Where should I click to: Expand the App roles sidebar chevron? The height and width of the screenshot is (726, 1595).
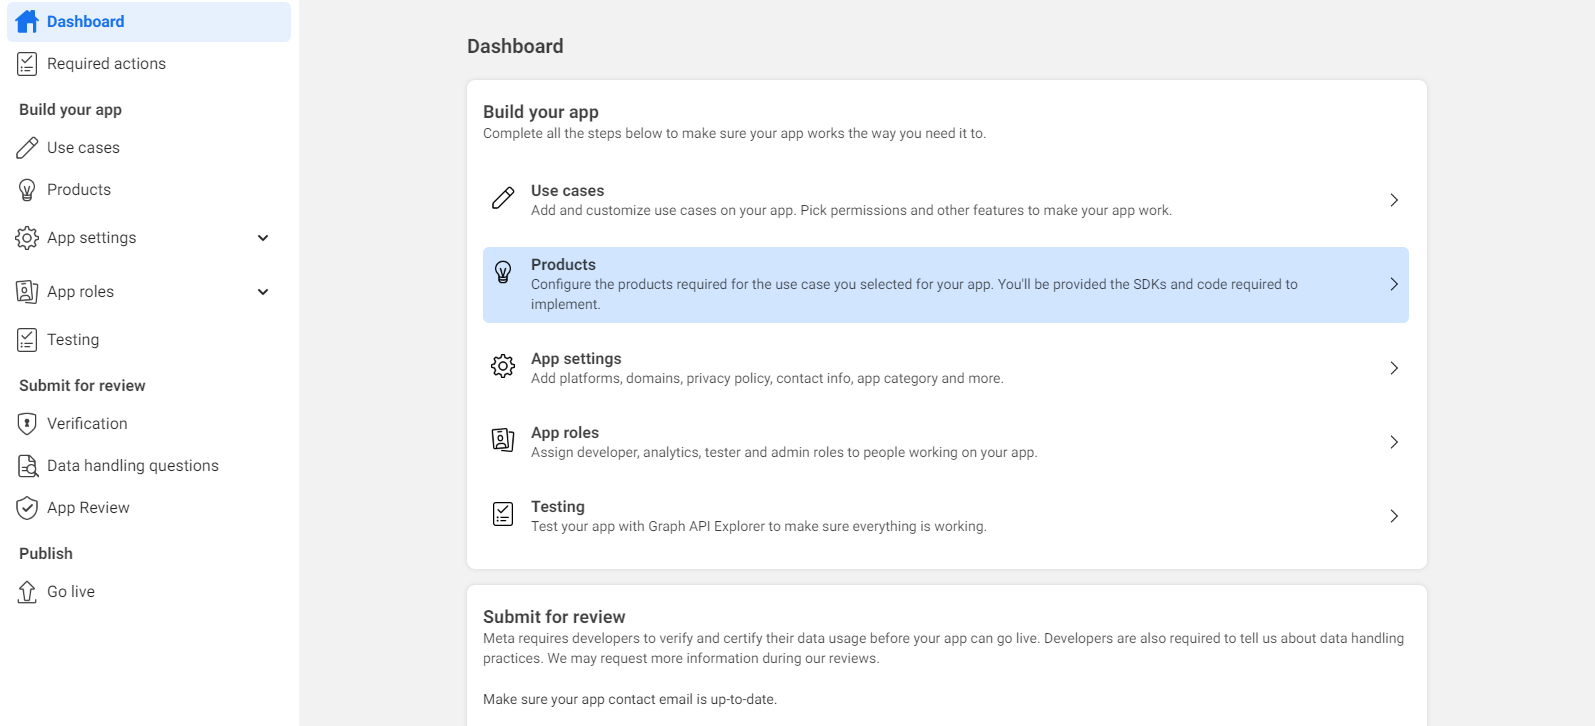(263, 292)
